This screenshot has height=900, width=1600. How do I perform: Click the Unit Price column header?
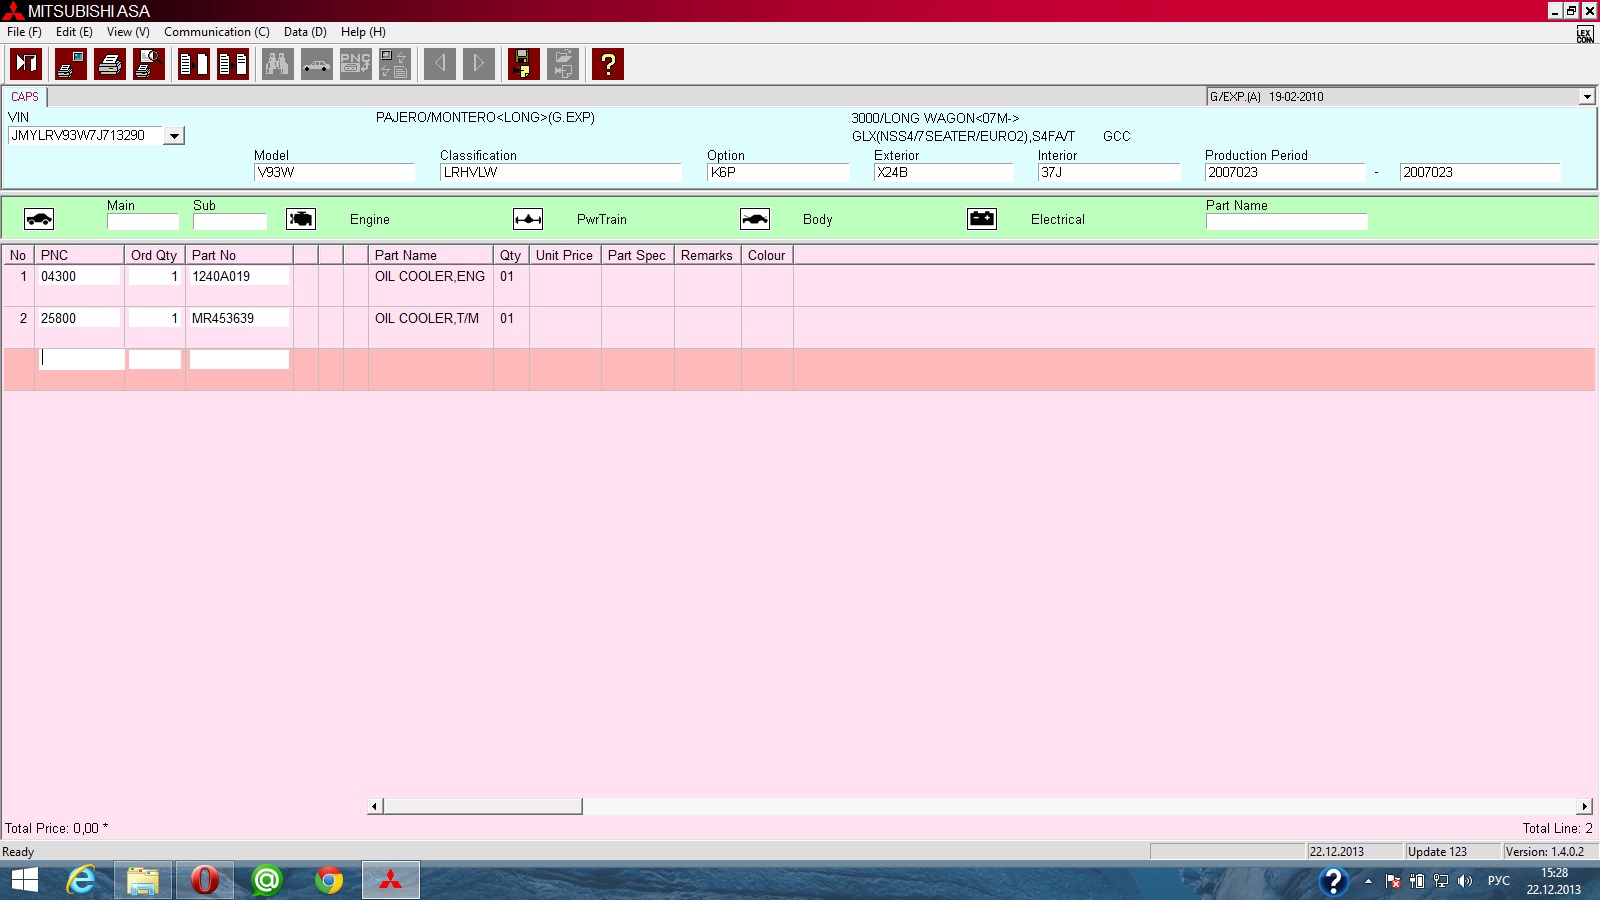(564, 255)
